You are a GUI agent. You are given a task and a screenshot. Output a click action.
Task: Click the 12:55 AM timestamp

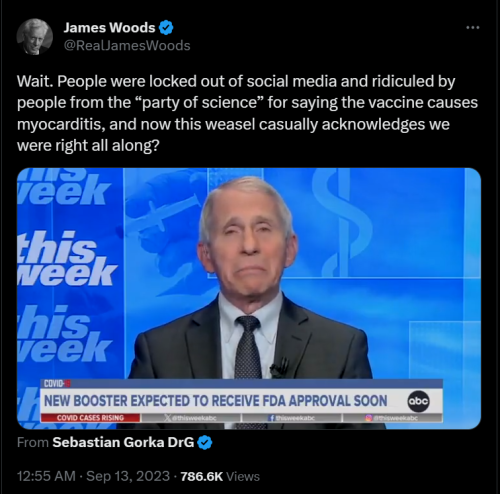pyautogui.click(x=46, y=476)
